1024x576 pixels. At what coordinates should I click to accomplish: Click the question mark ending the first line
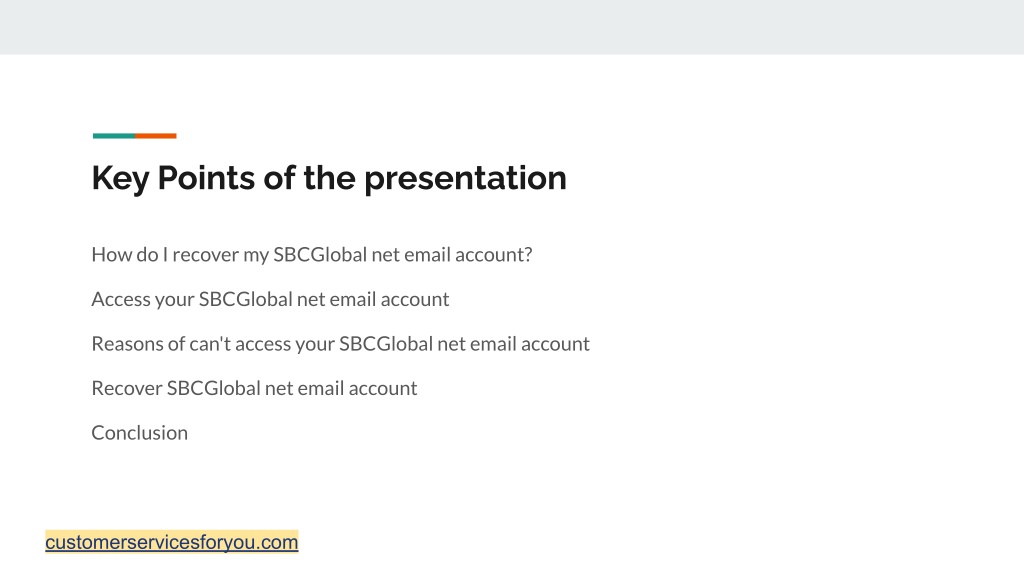[x=528, y=254]
